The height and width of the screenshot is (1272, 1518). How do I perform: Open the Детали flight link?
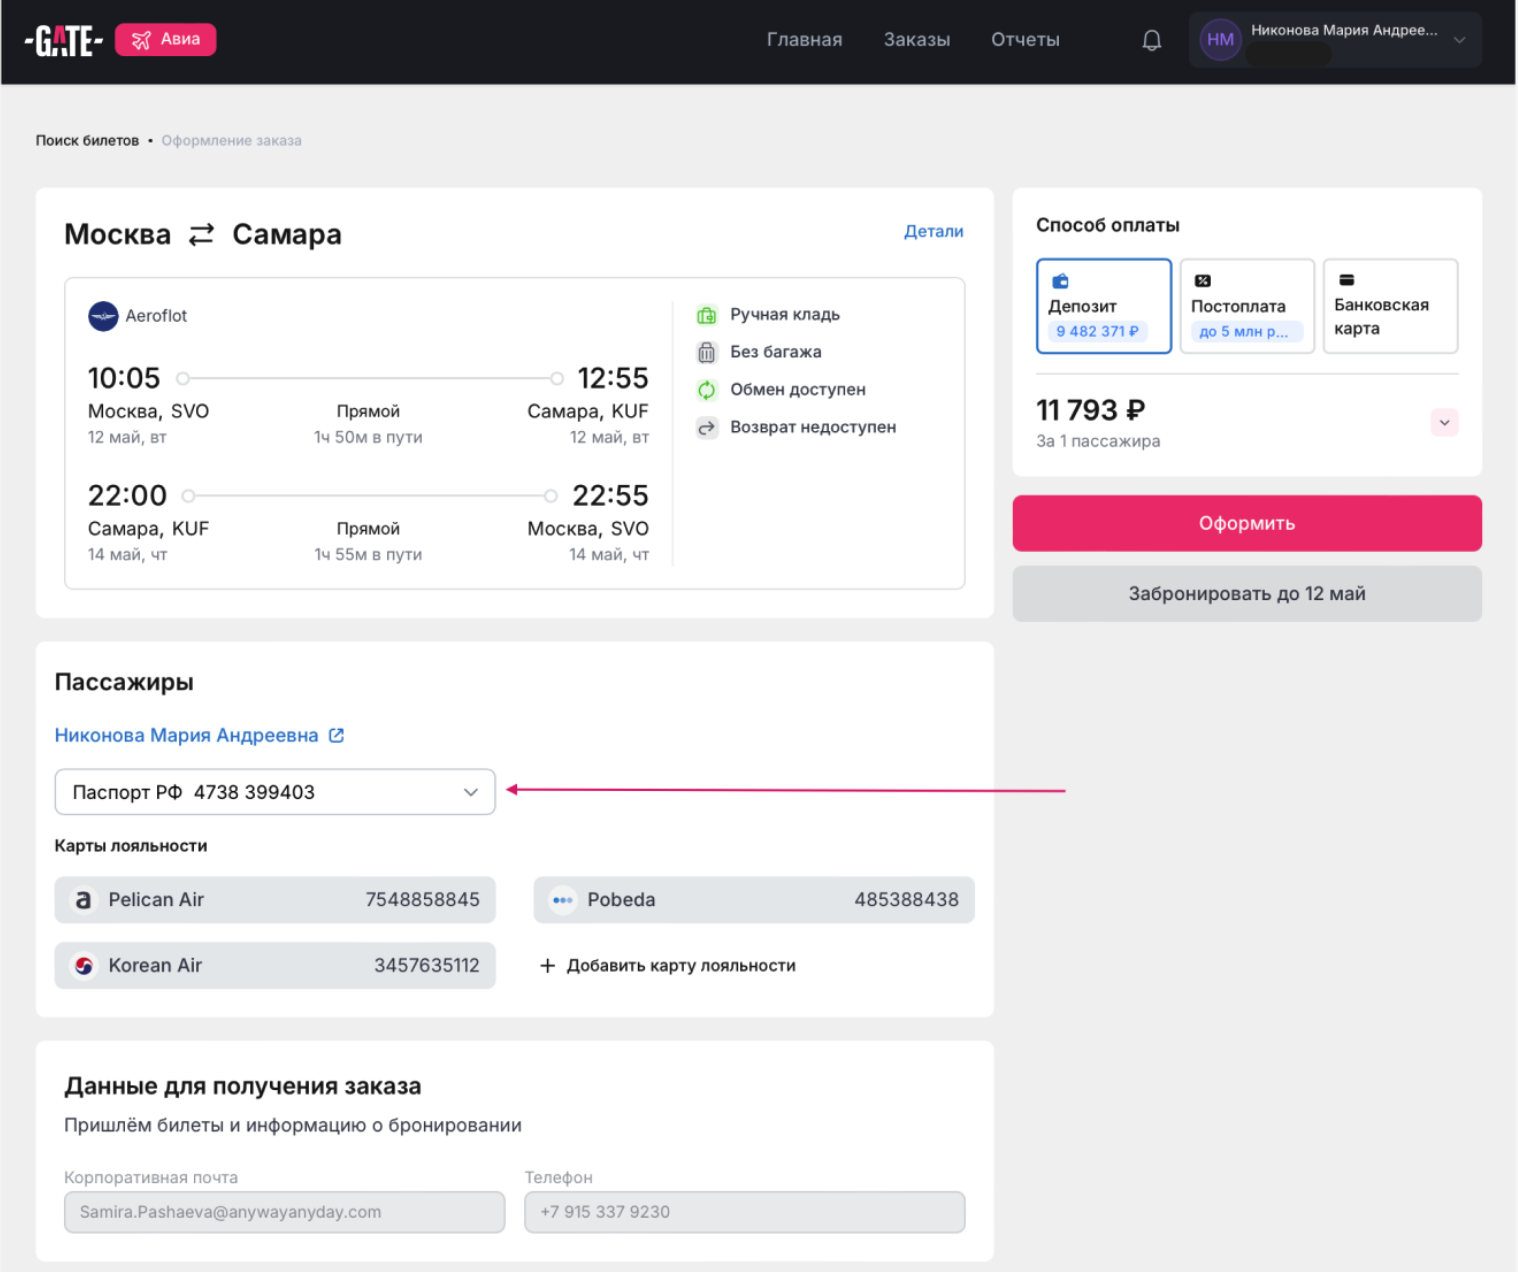click(933, 231)
